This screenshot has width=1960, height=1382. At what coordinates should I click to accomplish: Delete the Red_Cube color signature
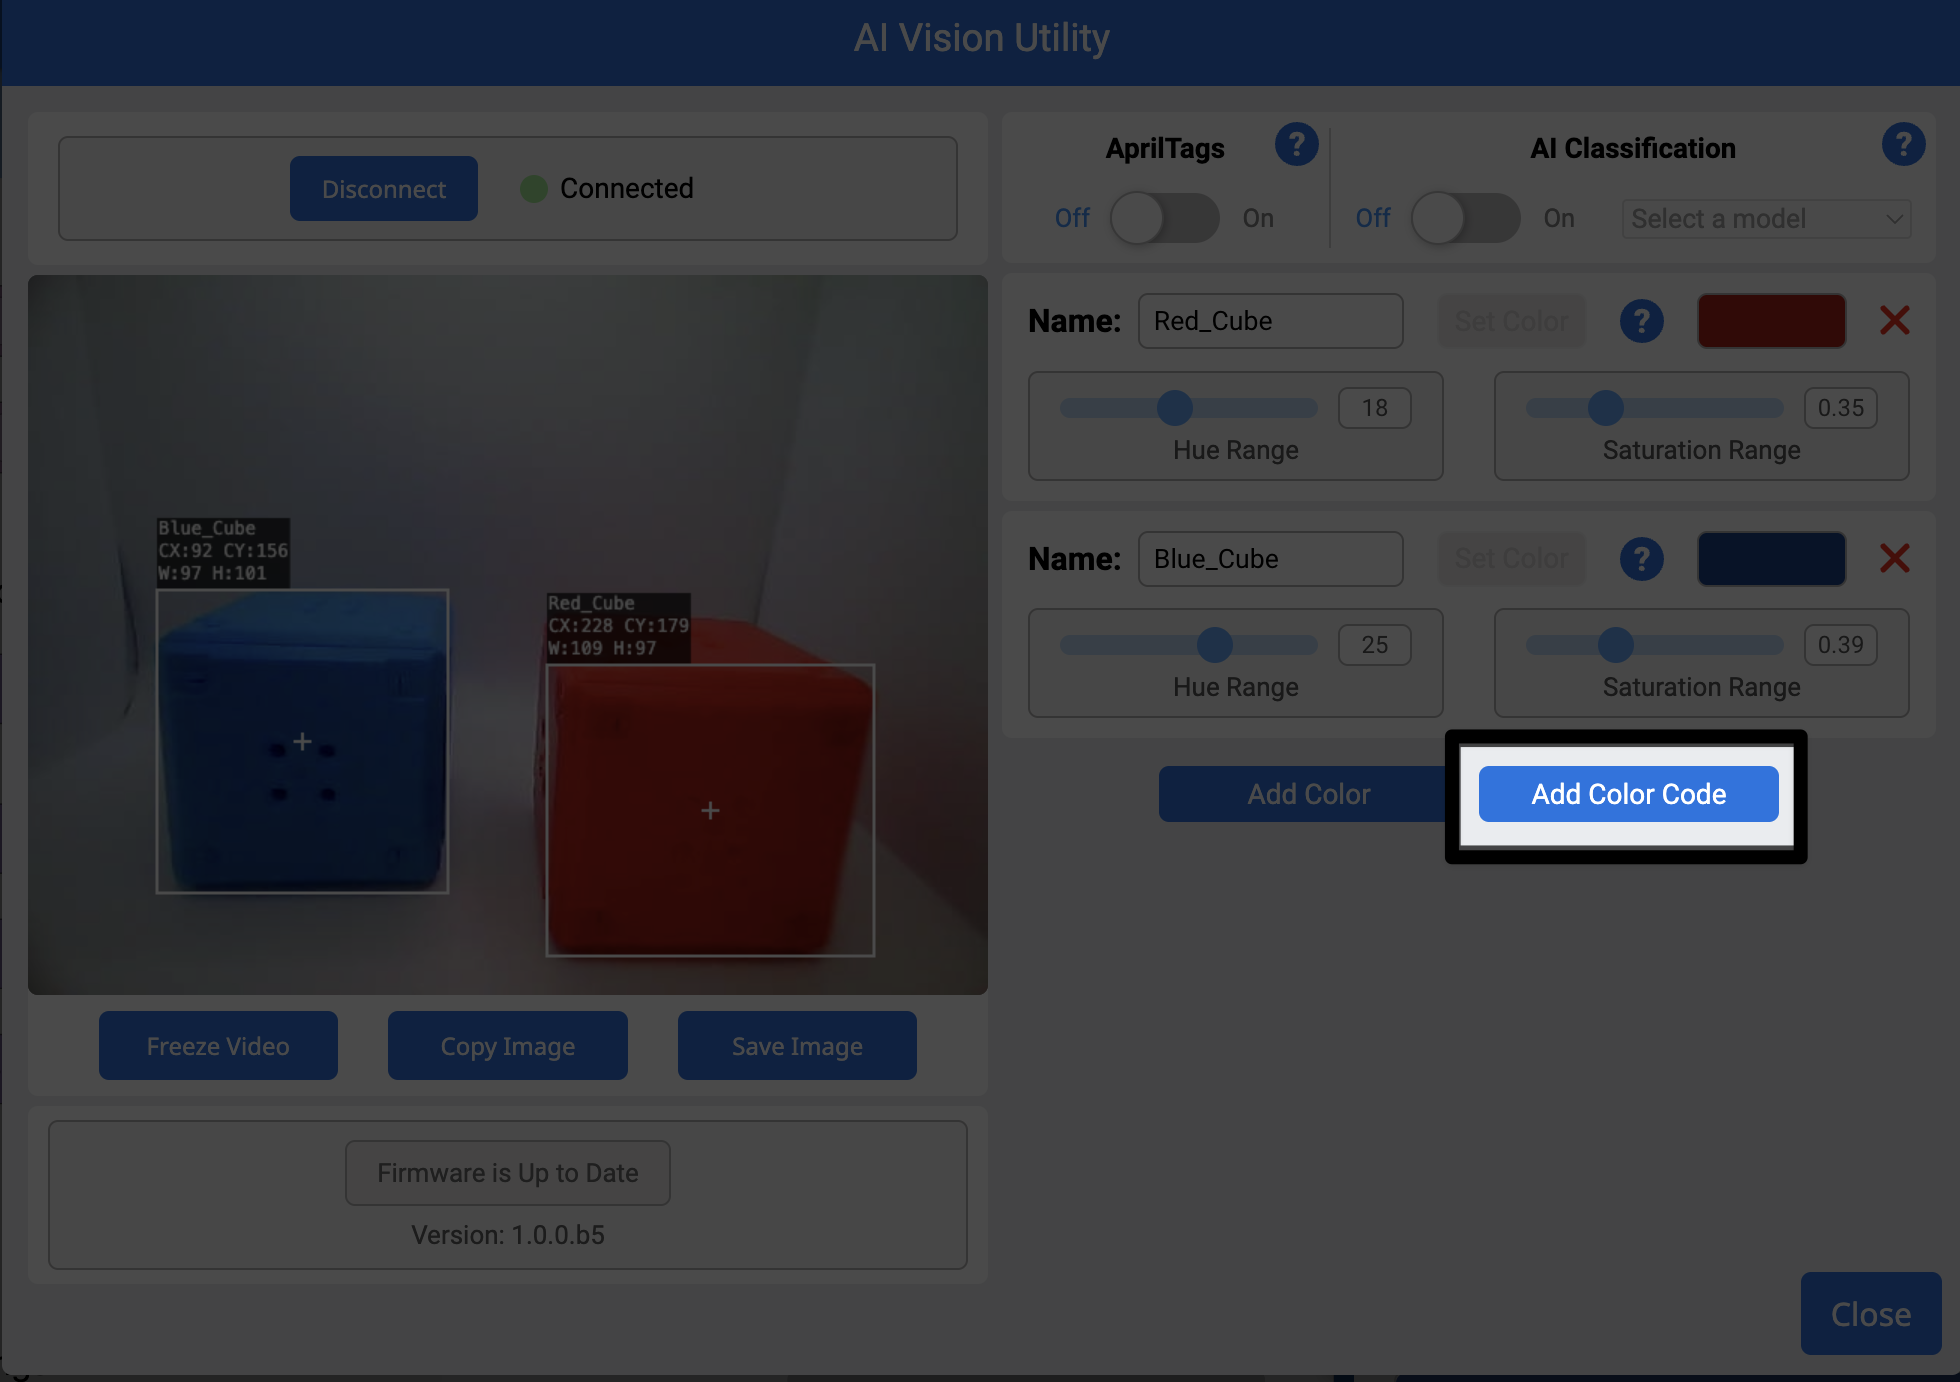(1895, 321)
